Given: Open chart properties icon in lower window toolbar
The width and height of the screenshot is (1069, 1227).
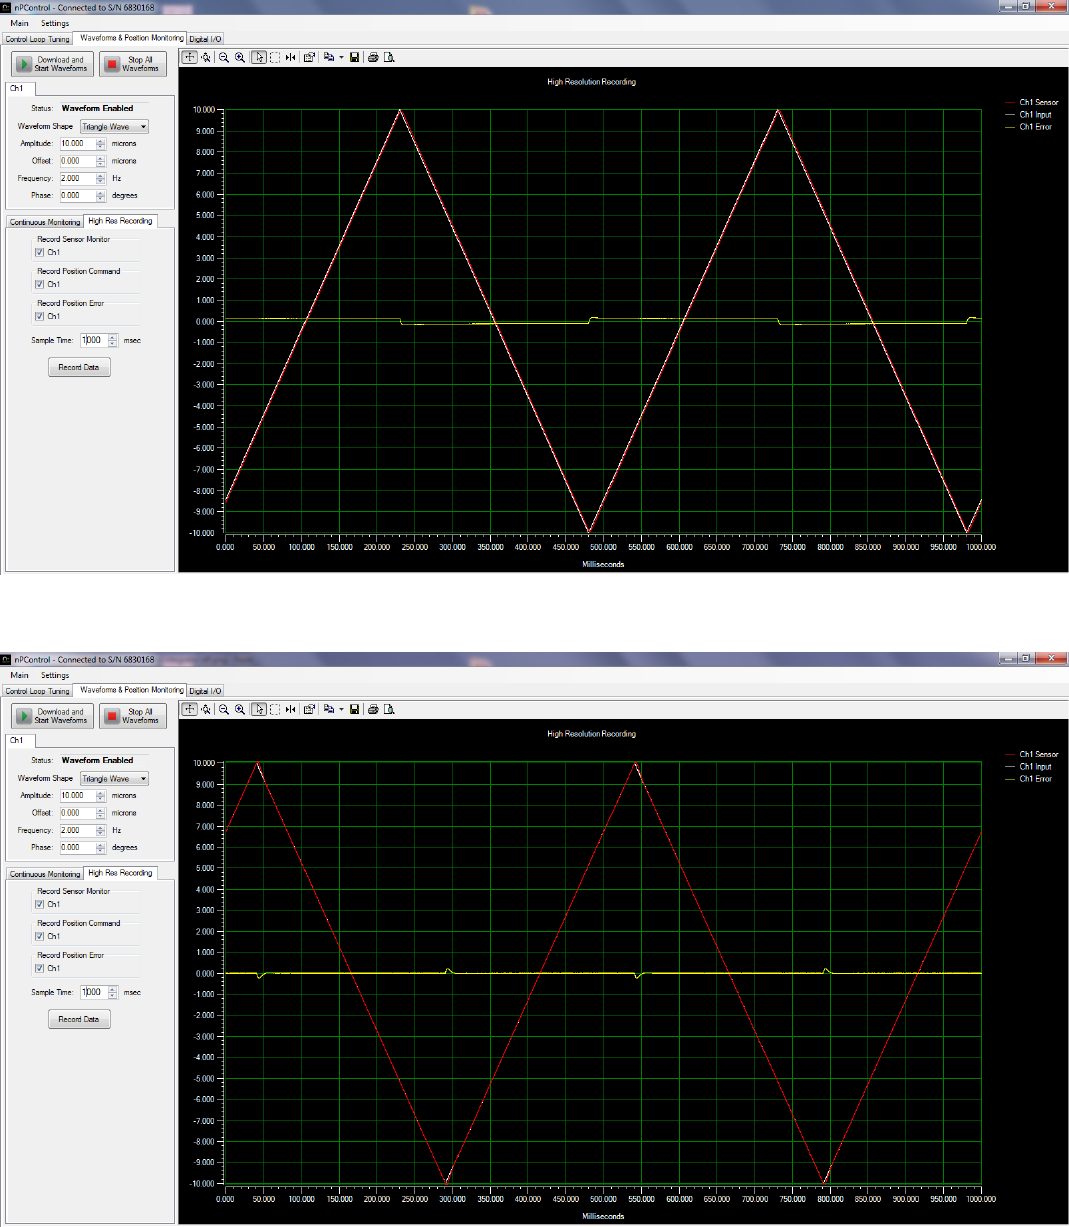Looking at the screenshot, I should [309, 709].
